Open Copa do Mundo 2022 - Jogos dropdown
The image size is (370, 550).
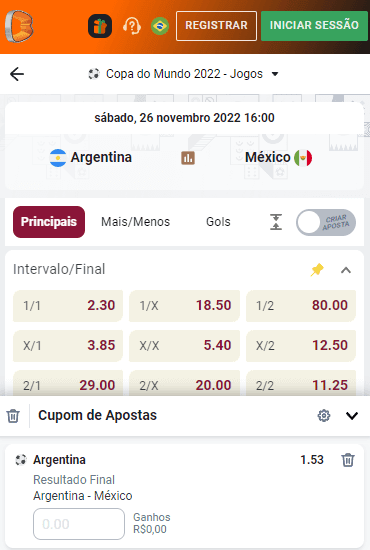[183, 74]
